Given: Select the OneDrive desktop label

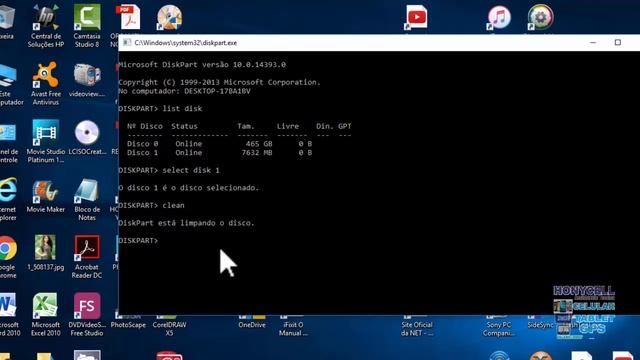Looking at the screenshot, I should (252, 325).
